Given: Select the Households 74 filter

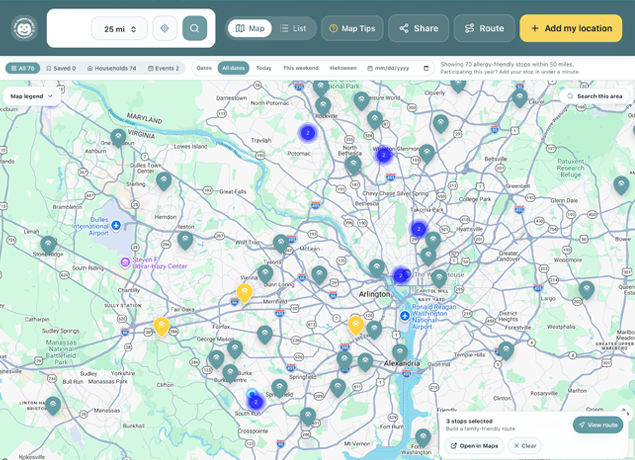Looking at the screenshot, I should (112, 68).
